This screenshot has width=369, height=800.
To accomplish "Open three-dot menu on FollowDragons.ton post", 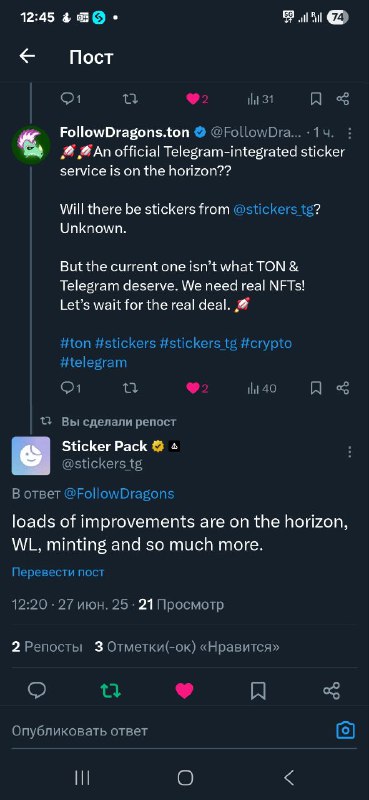I will pyautogui.click(x=350, y=133).
